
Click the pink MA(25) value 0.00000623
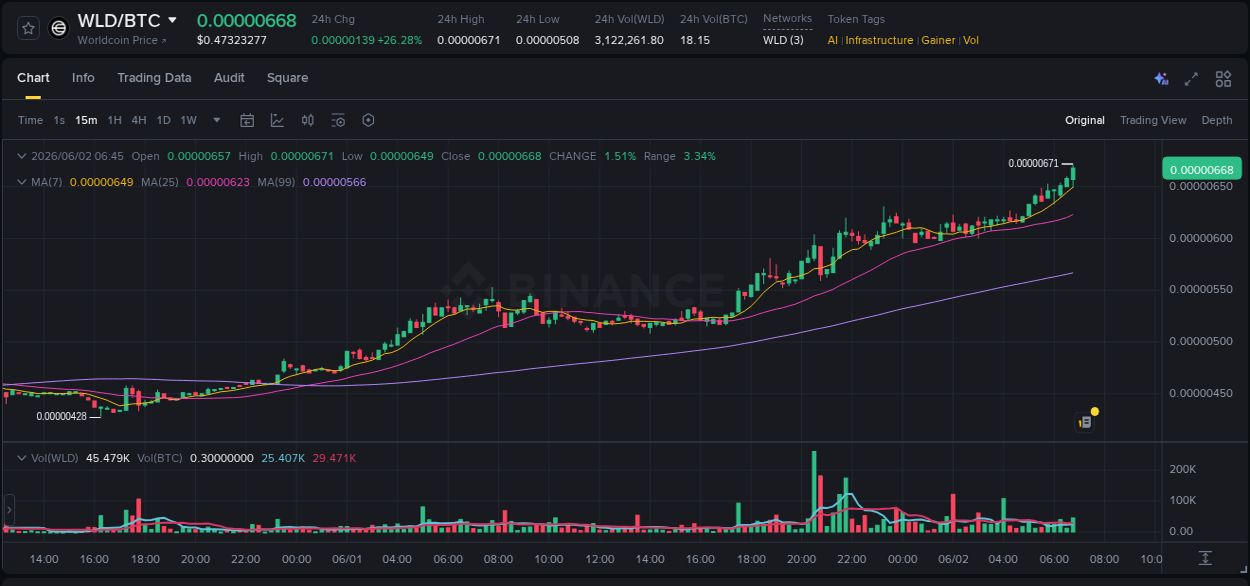pyautogui.click(x=218, y=182)
